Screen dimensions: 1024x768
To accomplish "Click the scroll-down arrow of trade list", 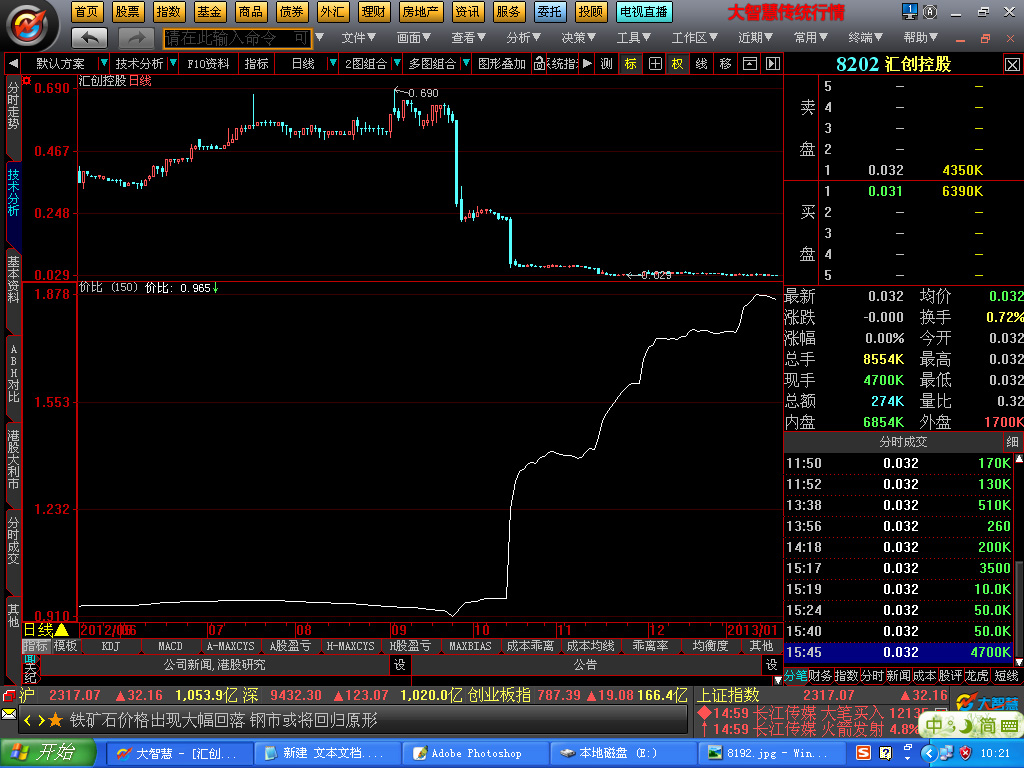I will 1019,663.
